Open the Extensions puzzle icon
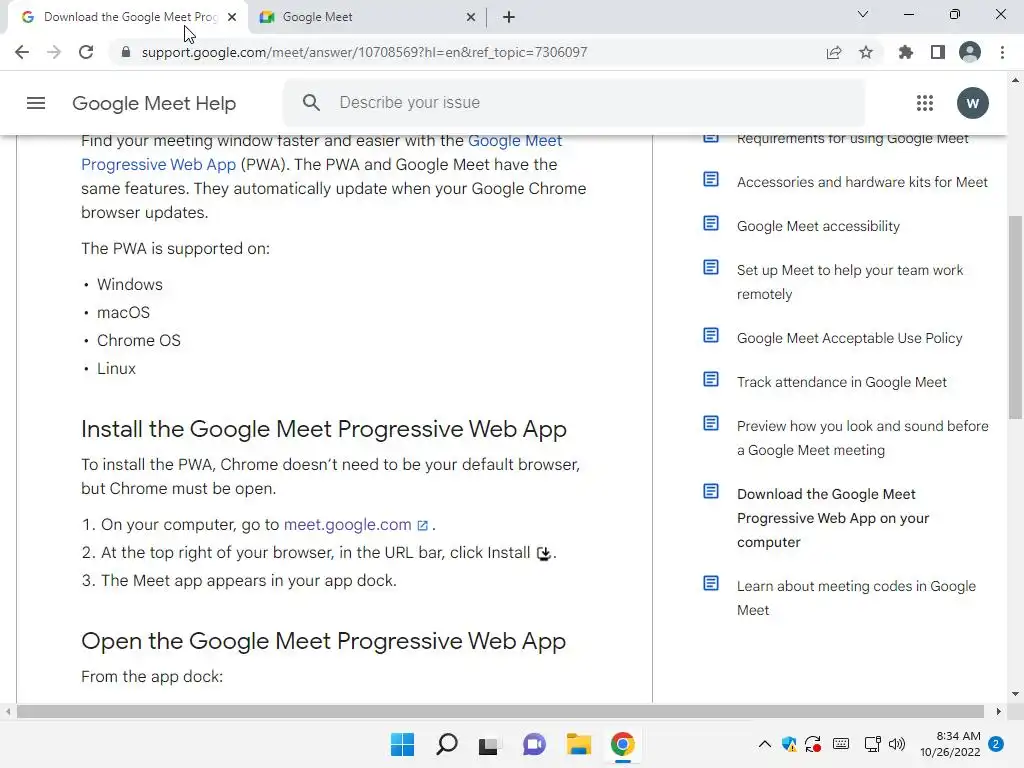The width and height of the screenshot is (1024, 768). click(x=905, y=52)
